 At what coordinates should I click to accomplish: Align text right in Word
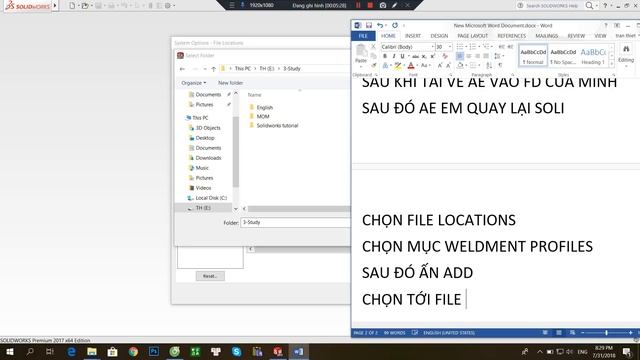(x=477, y=56)
